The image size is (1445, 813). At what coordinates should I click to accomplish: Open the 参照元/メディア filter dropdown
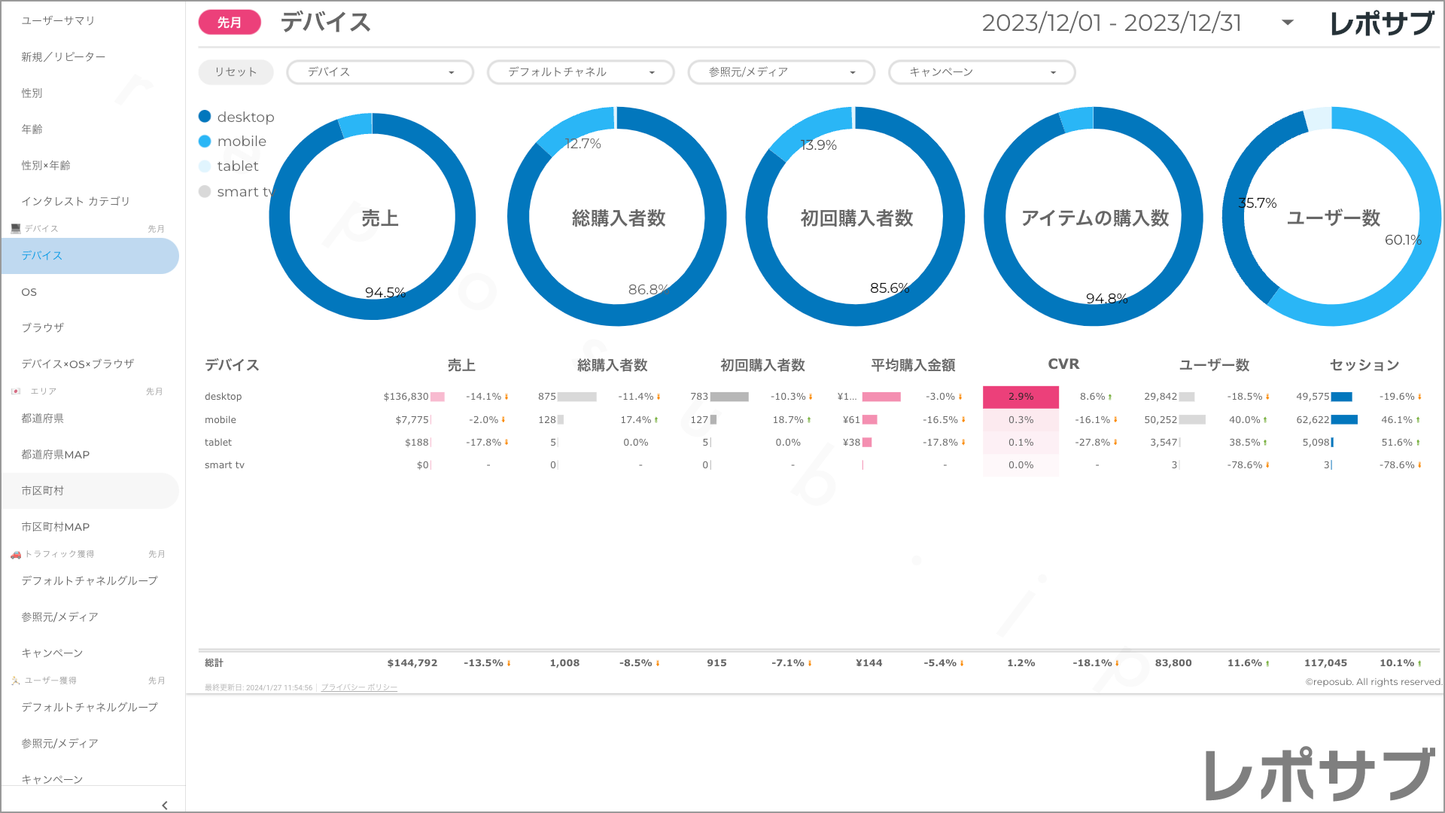781,72
